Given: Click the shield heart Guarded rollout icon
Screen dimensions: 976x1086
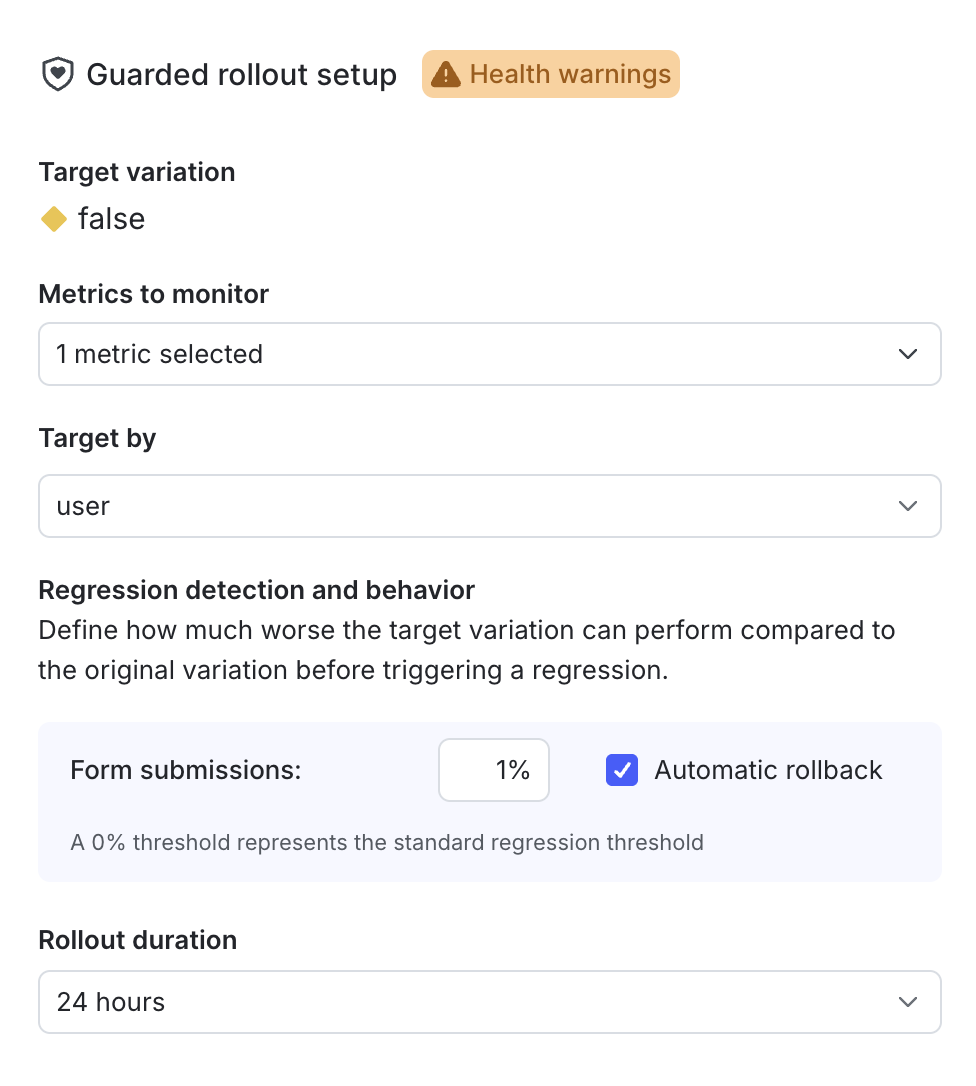Looking at the screenshot, I should tap(58, 75).
